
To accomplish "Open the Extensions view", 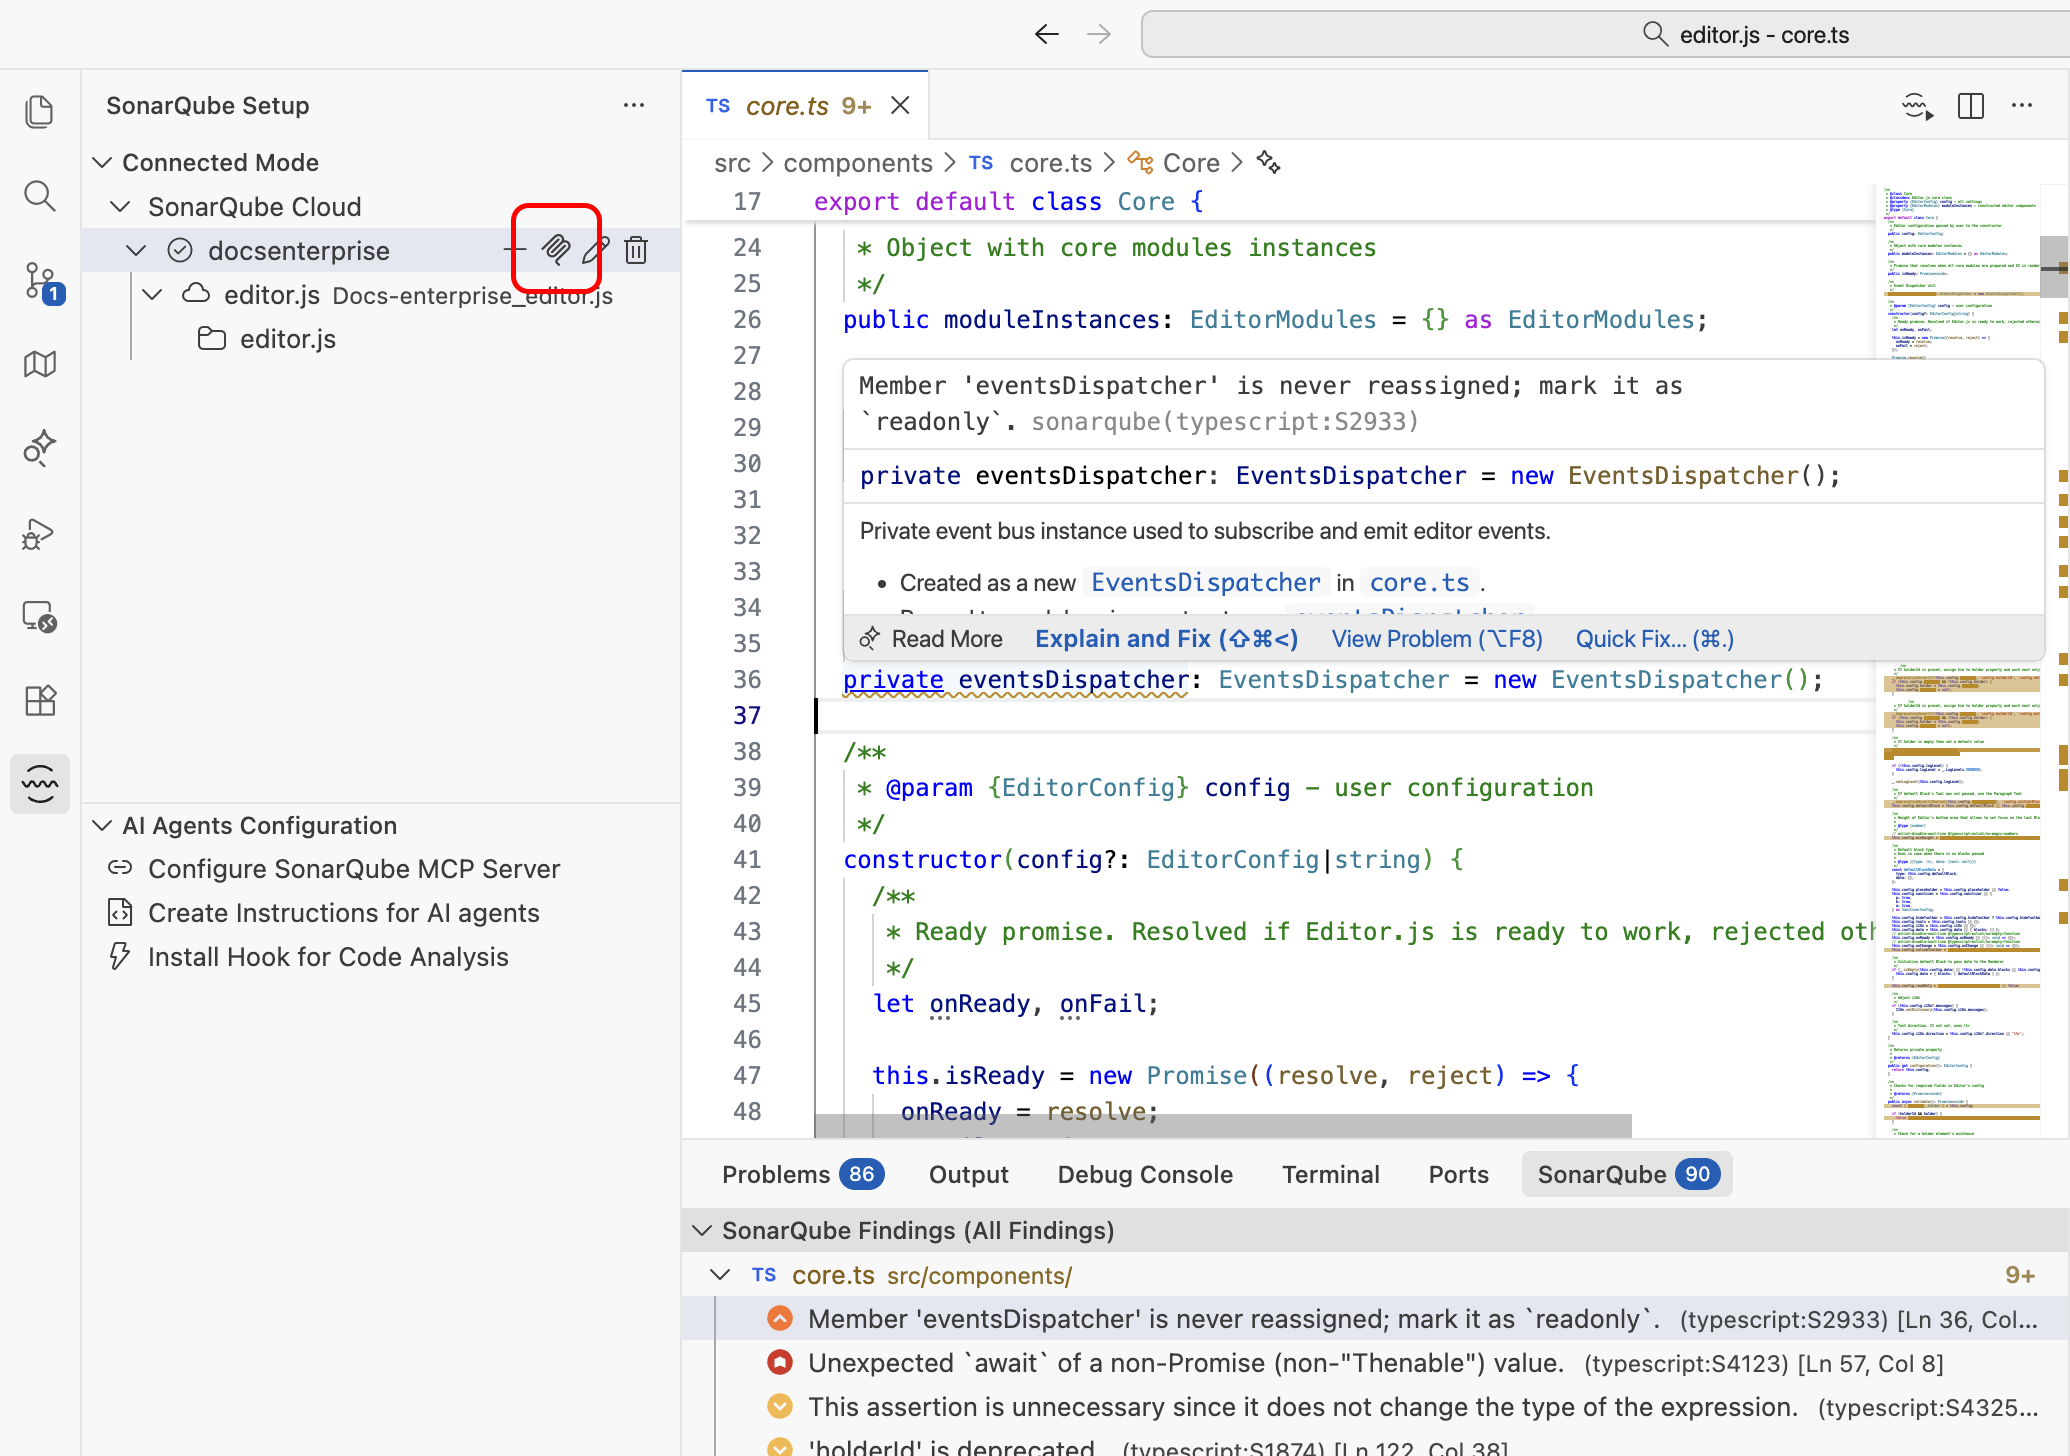I will pos(40,700).
